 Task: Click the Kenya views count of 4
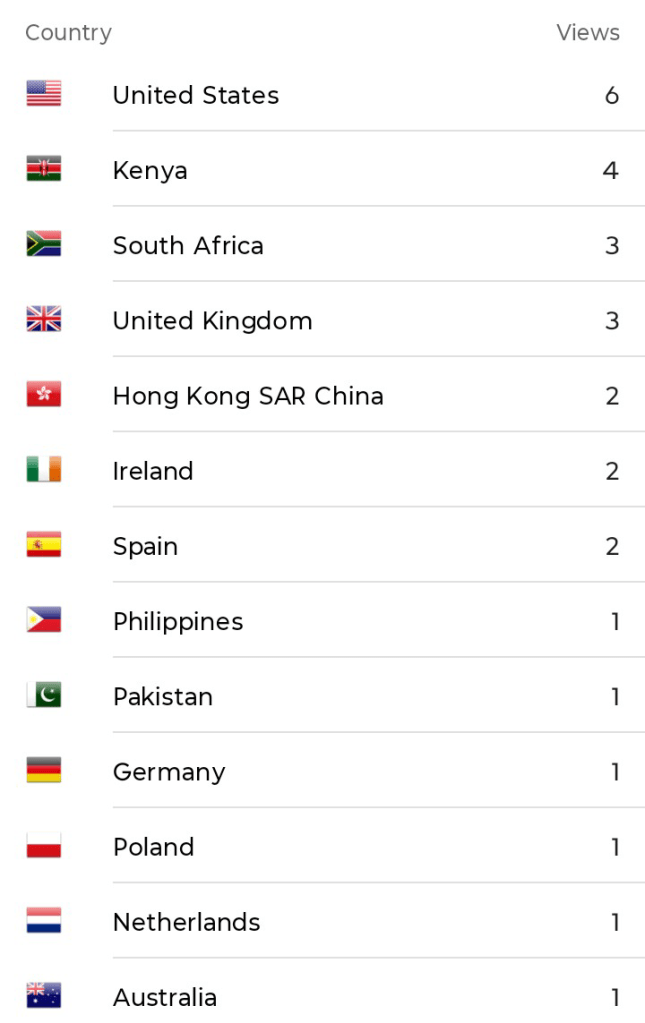pos(611,171)
